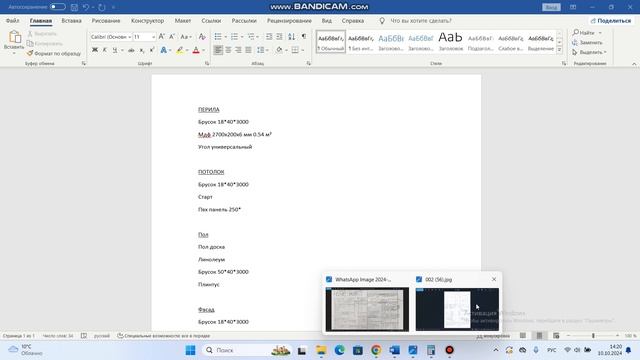Toggle strikethrough abc formatting
640x360 pixels.
coord(131,50)
